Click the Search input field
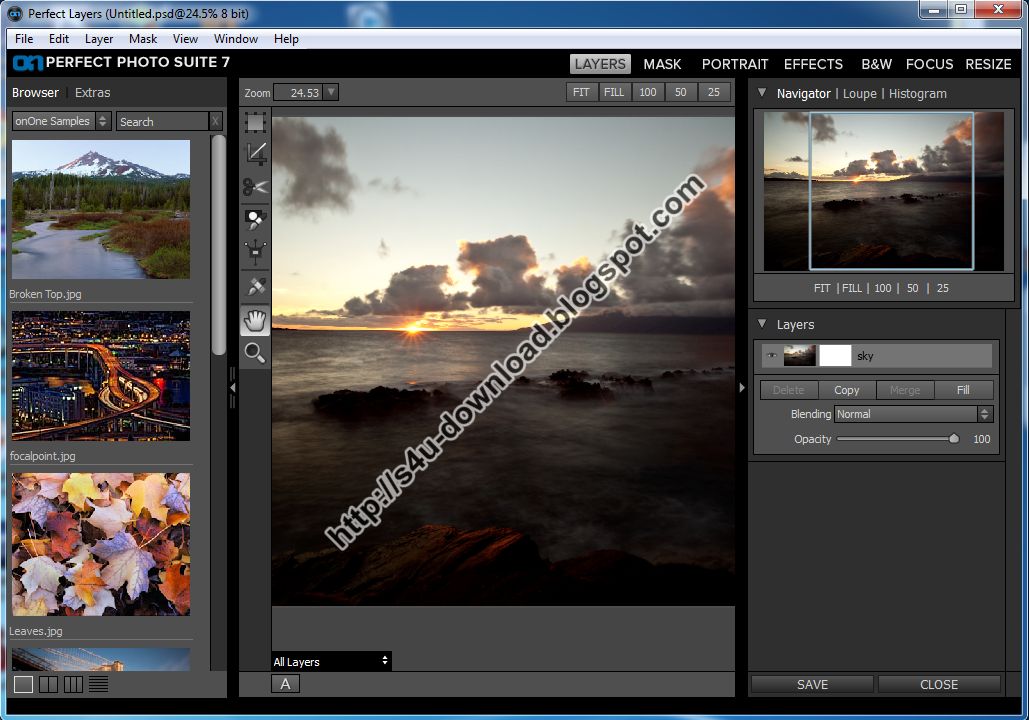The image size is (1029, 720). coord(163,121)
